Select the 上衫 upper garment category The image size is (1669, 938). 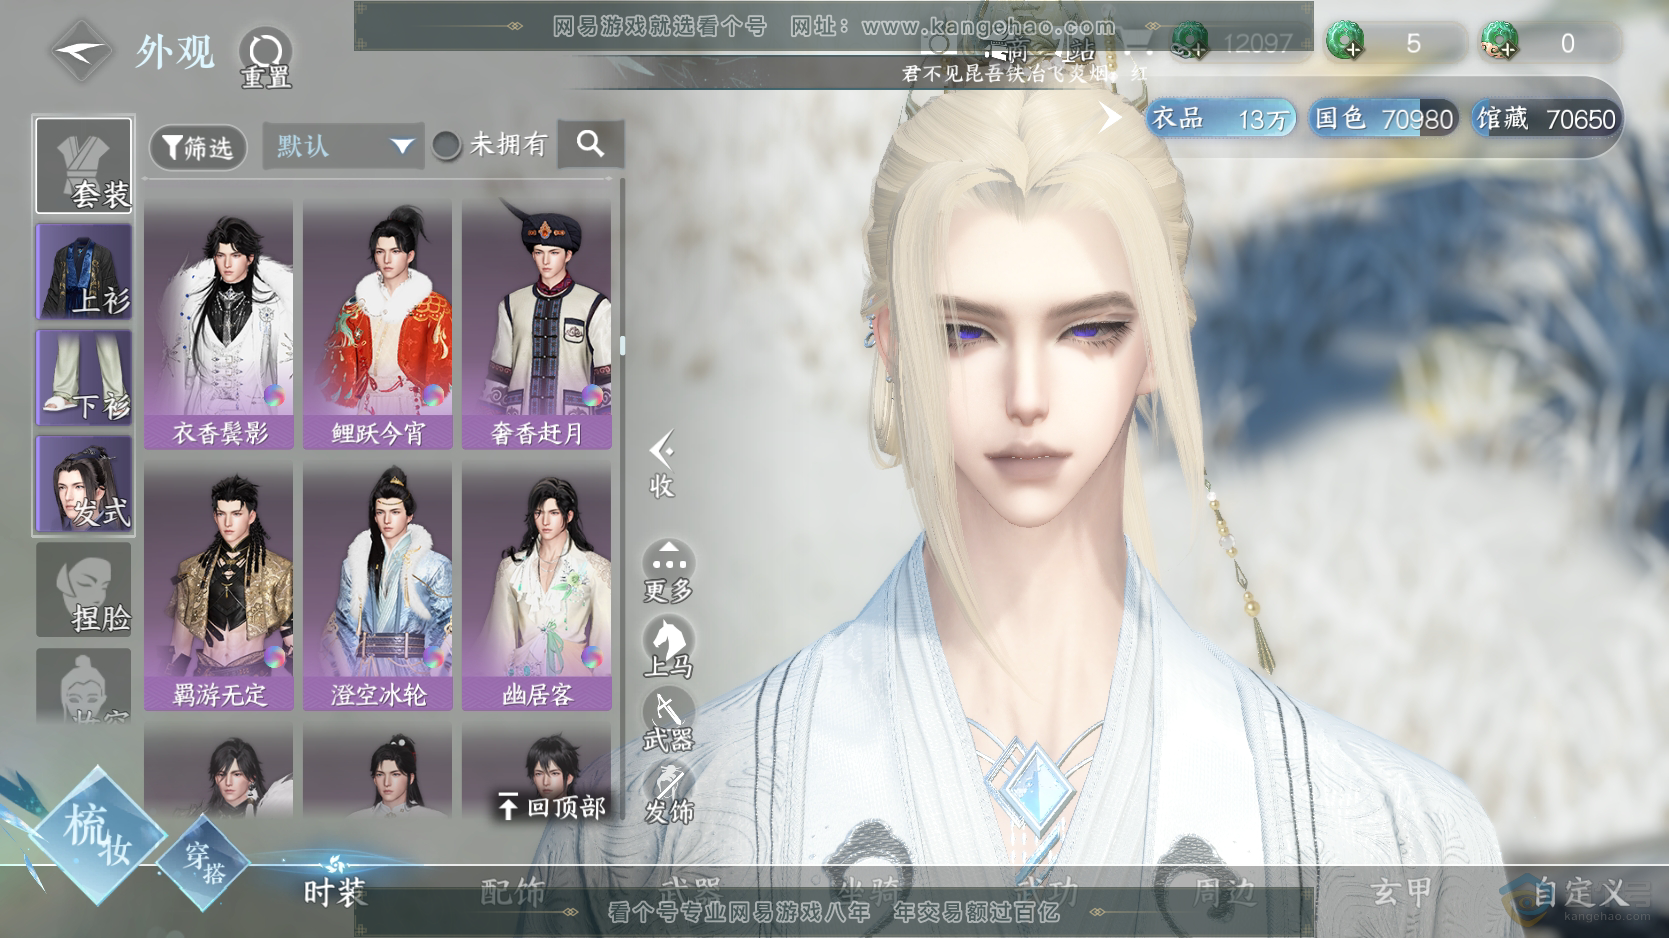click(x=84, y=271)
